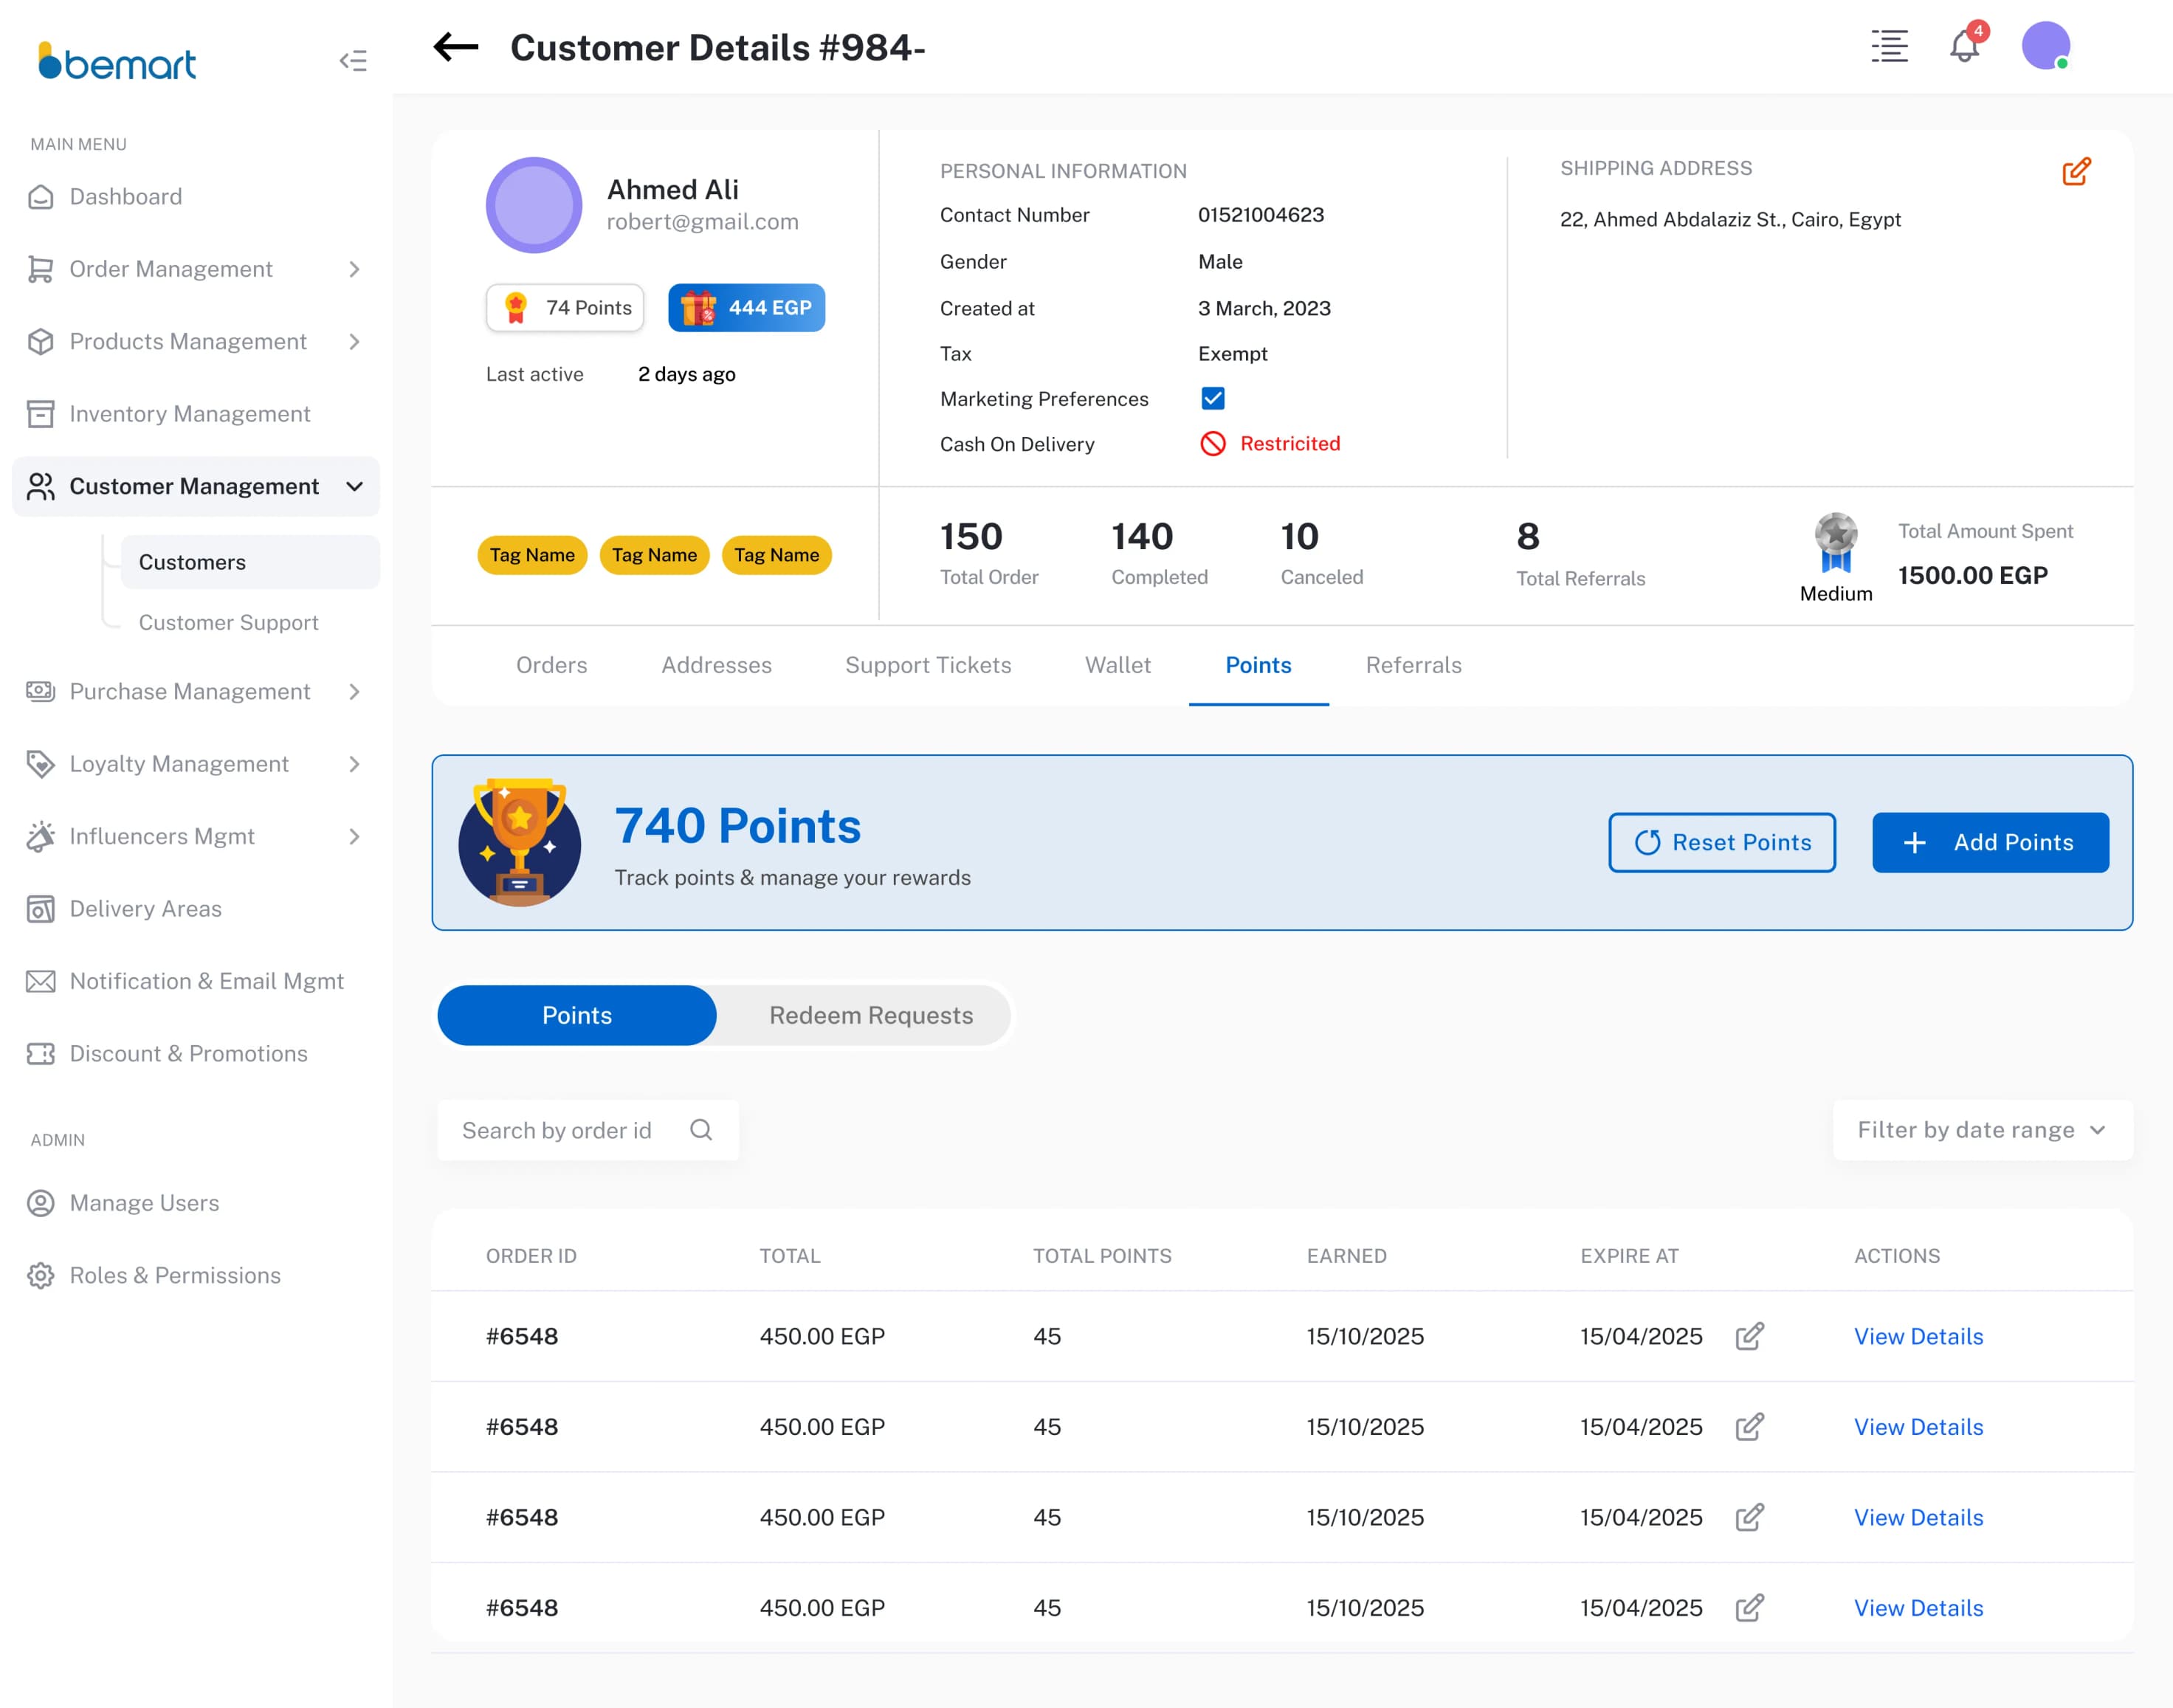2173x1708 pixels.
Task: Edit the shipping address with the orange pencil
Action: (2076, 171)
